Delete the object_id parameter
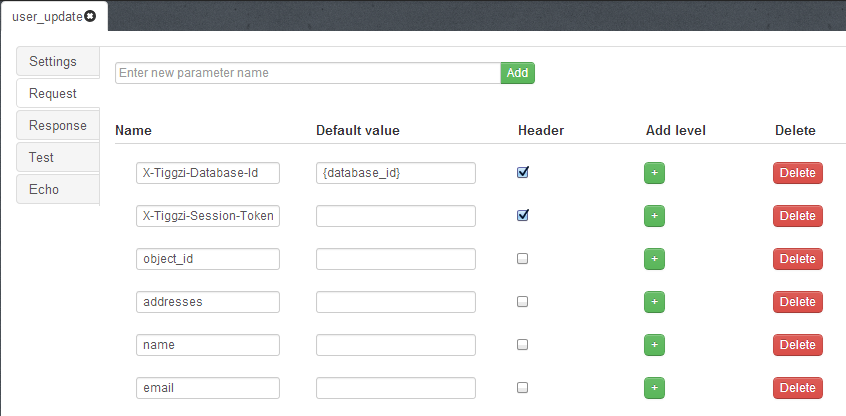 797,259
